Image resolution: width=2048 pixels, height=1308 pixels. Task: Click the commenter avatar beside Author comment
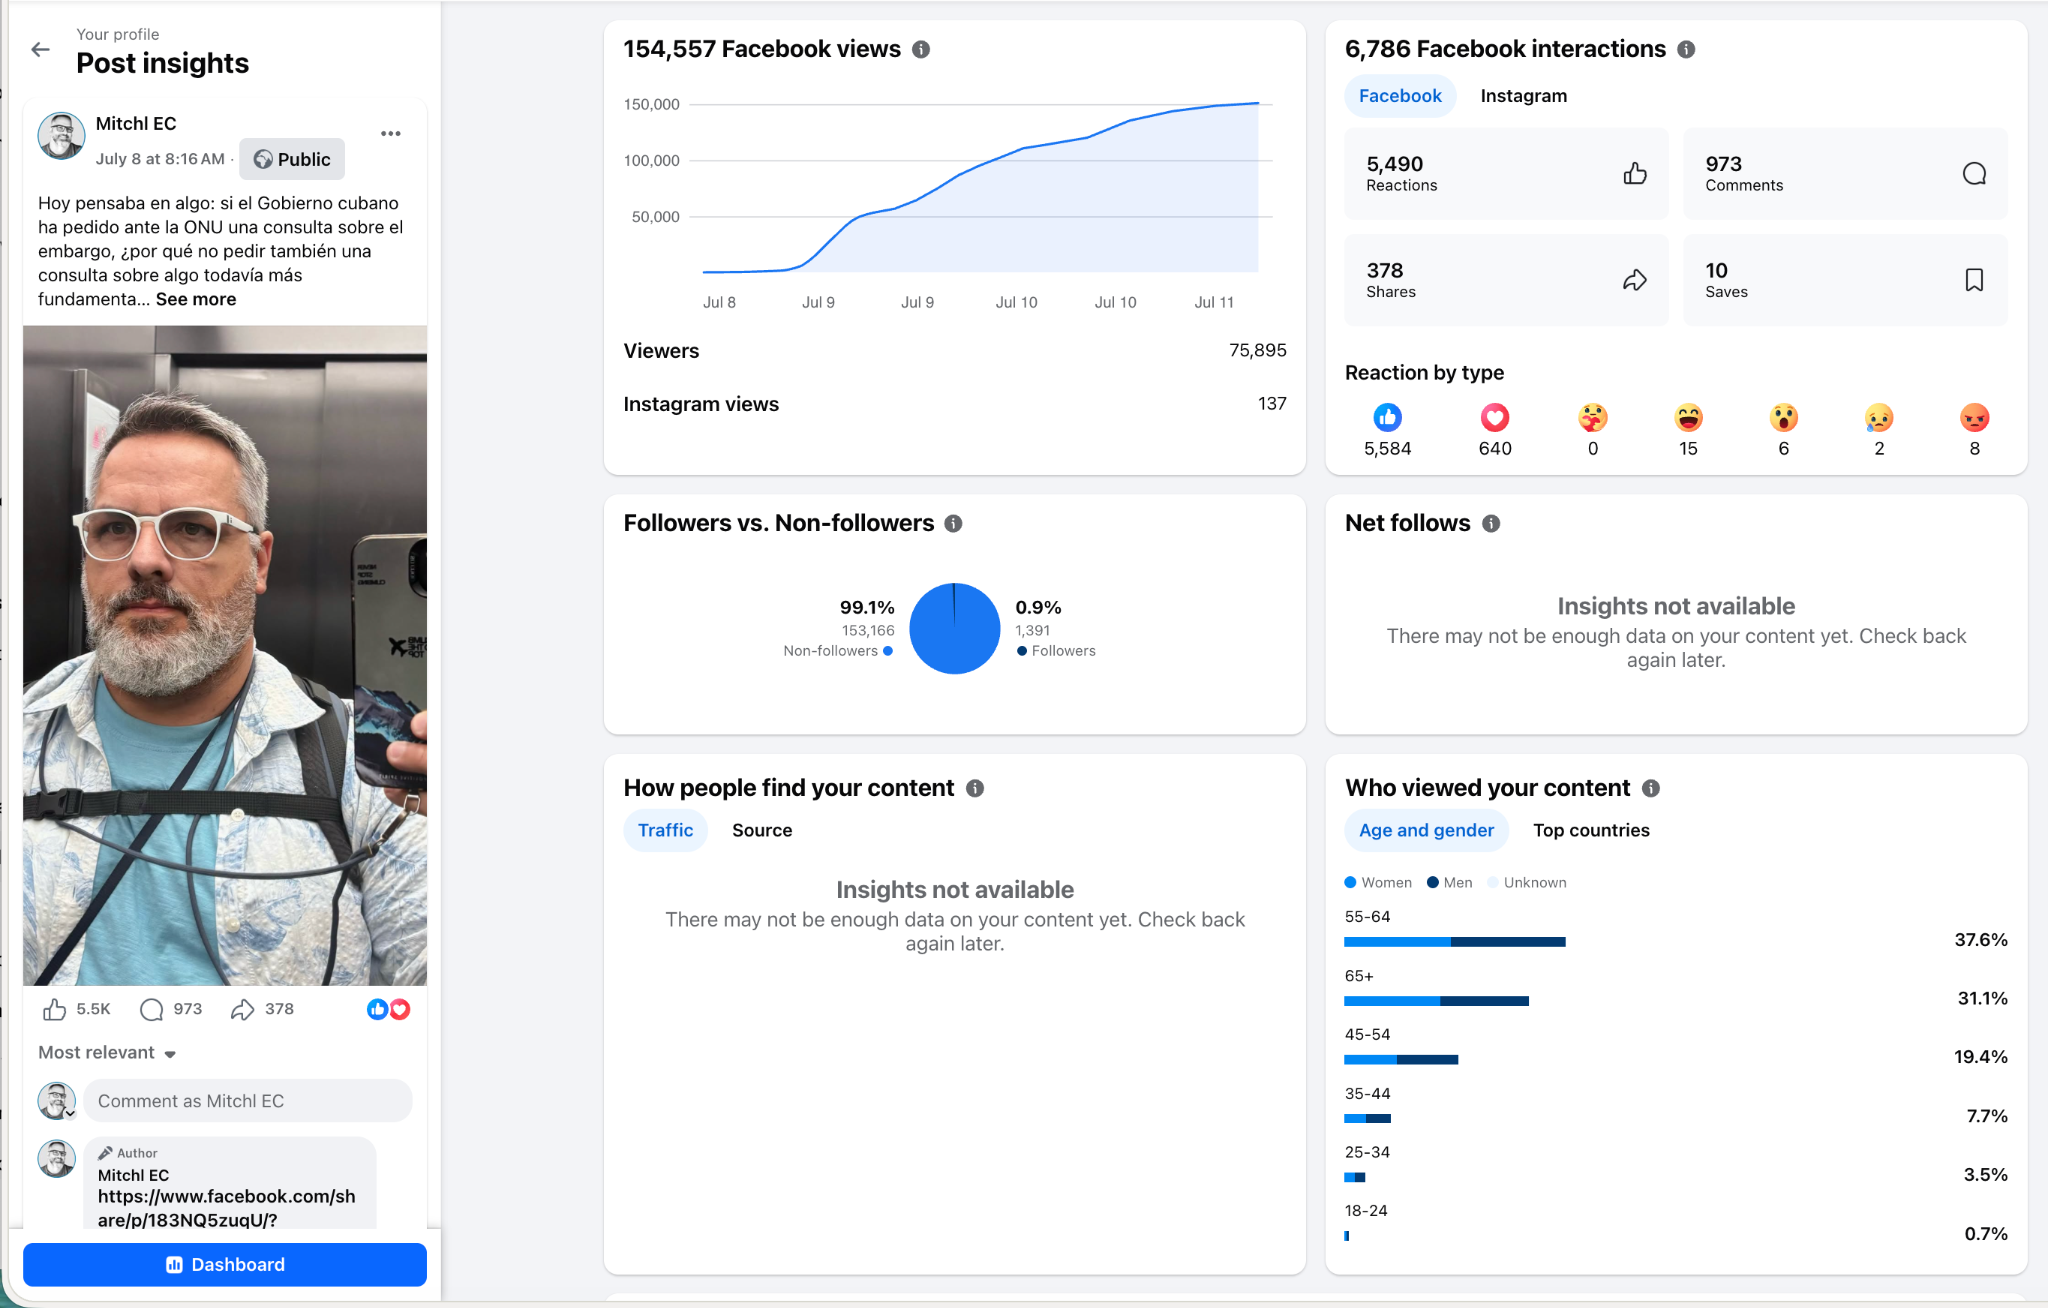(57, 1158)
